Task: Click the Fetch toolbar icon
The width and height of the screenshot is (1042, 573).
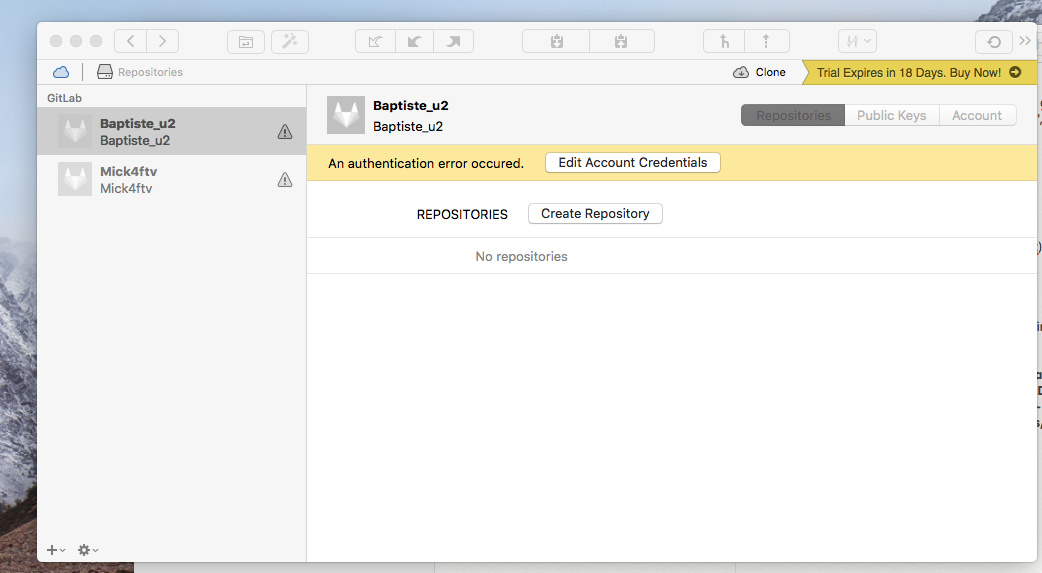Action: pos(375,42)
